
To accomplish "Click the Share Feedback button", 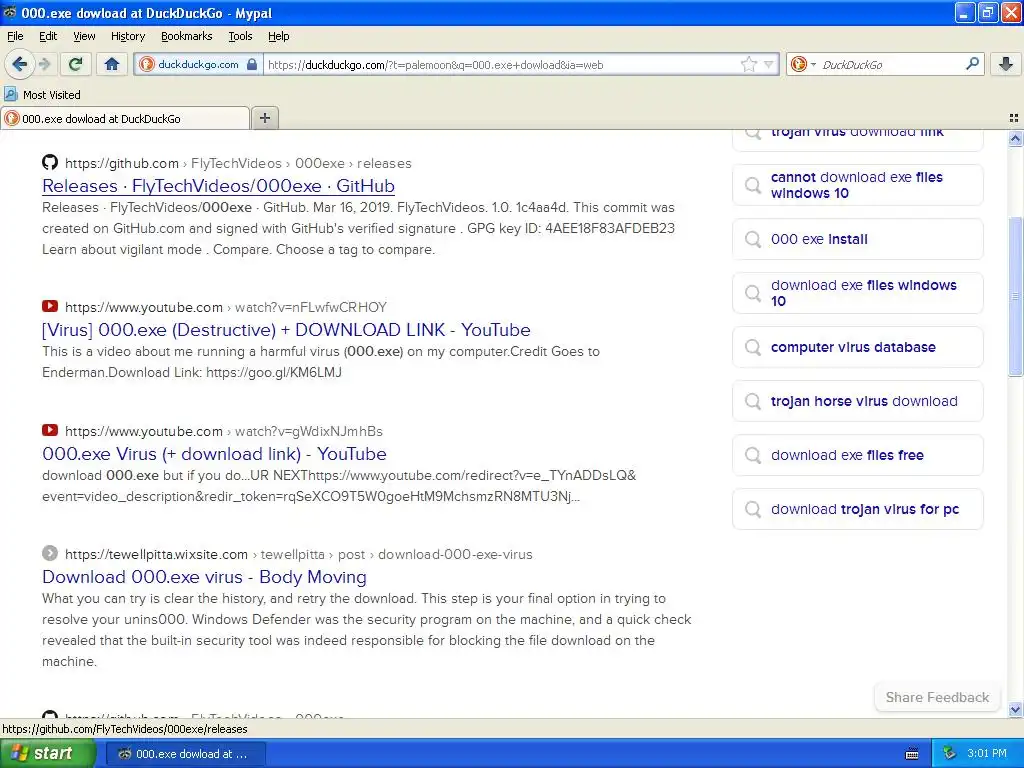I will 937,697.
